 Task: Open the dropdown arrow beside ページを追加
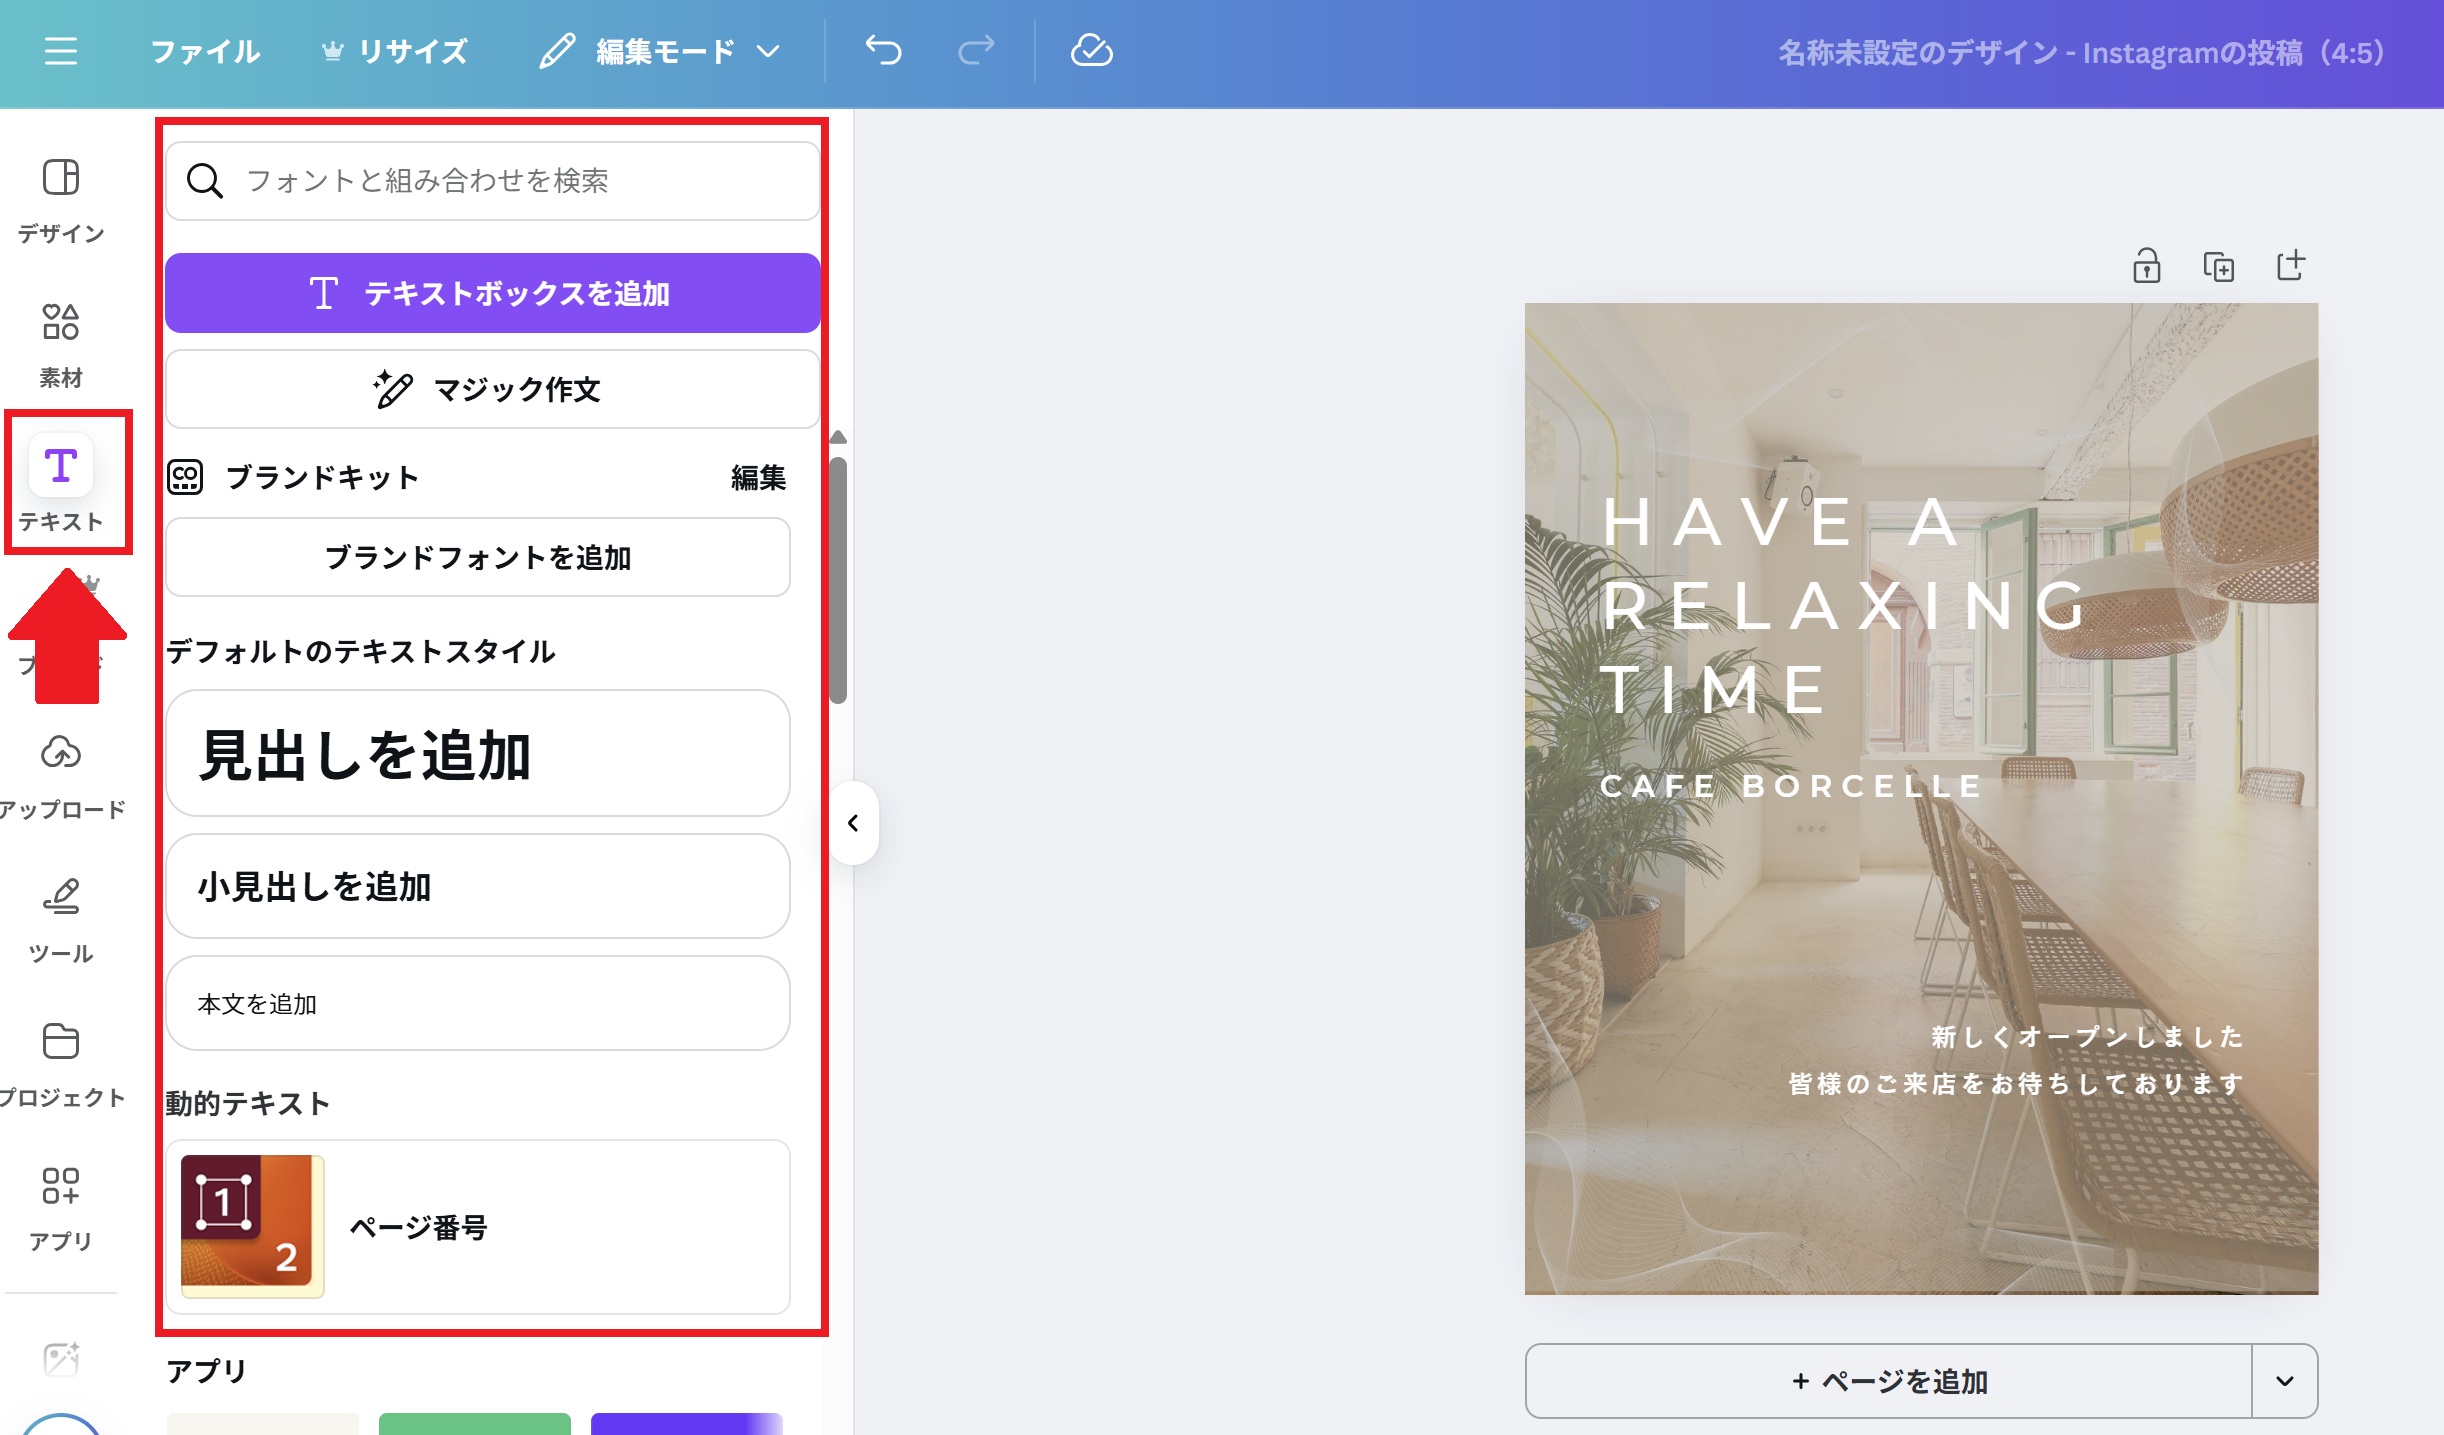point(2284,1381)
